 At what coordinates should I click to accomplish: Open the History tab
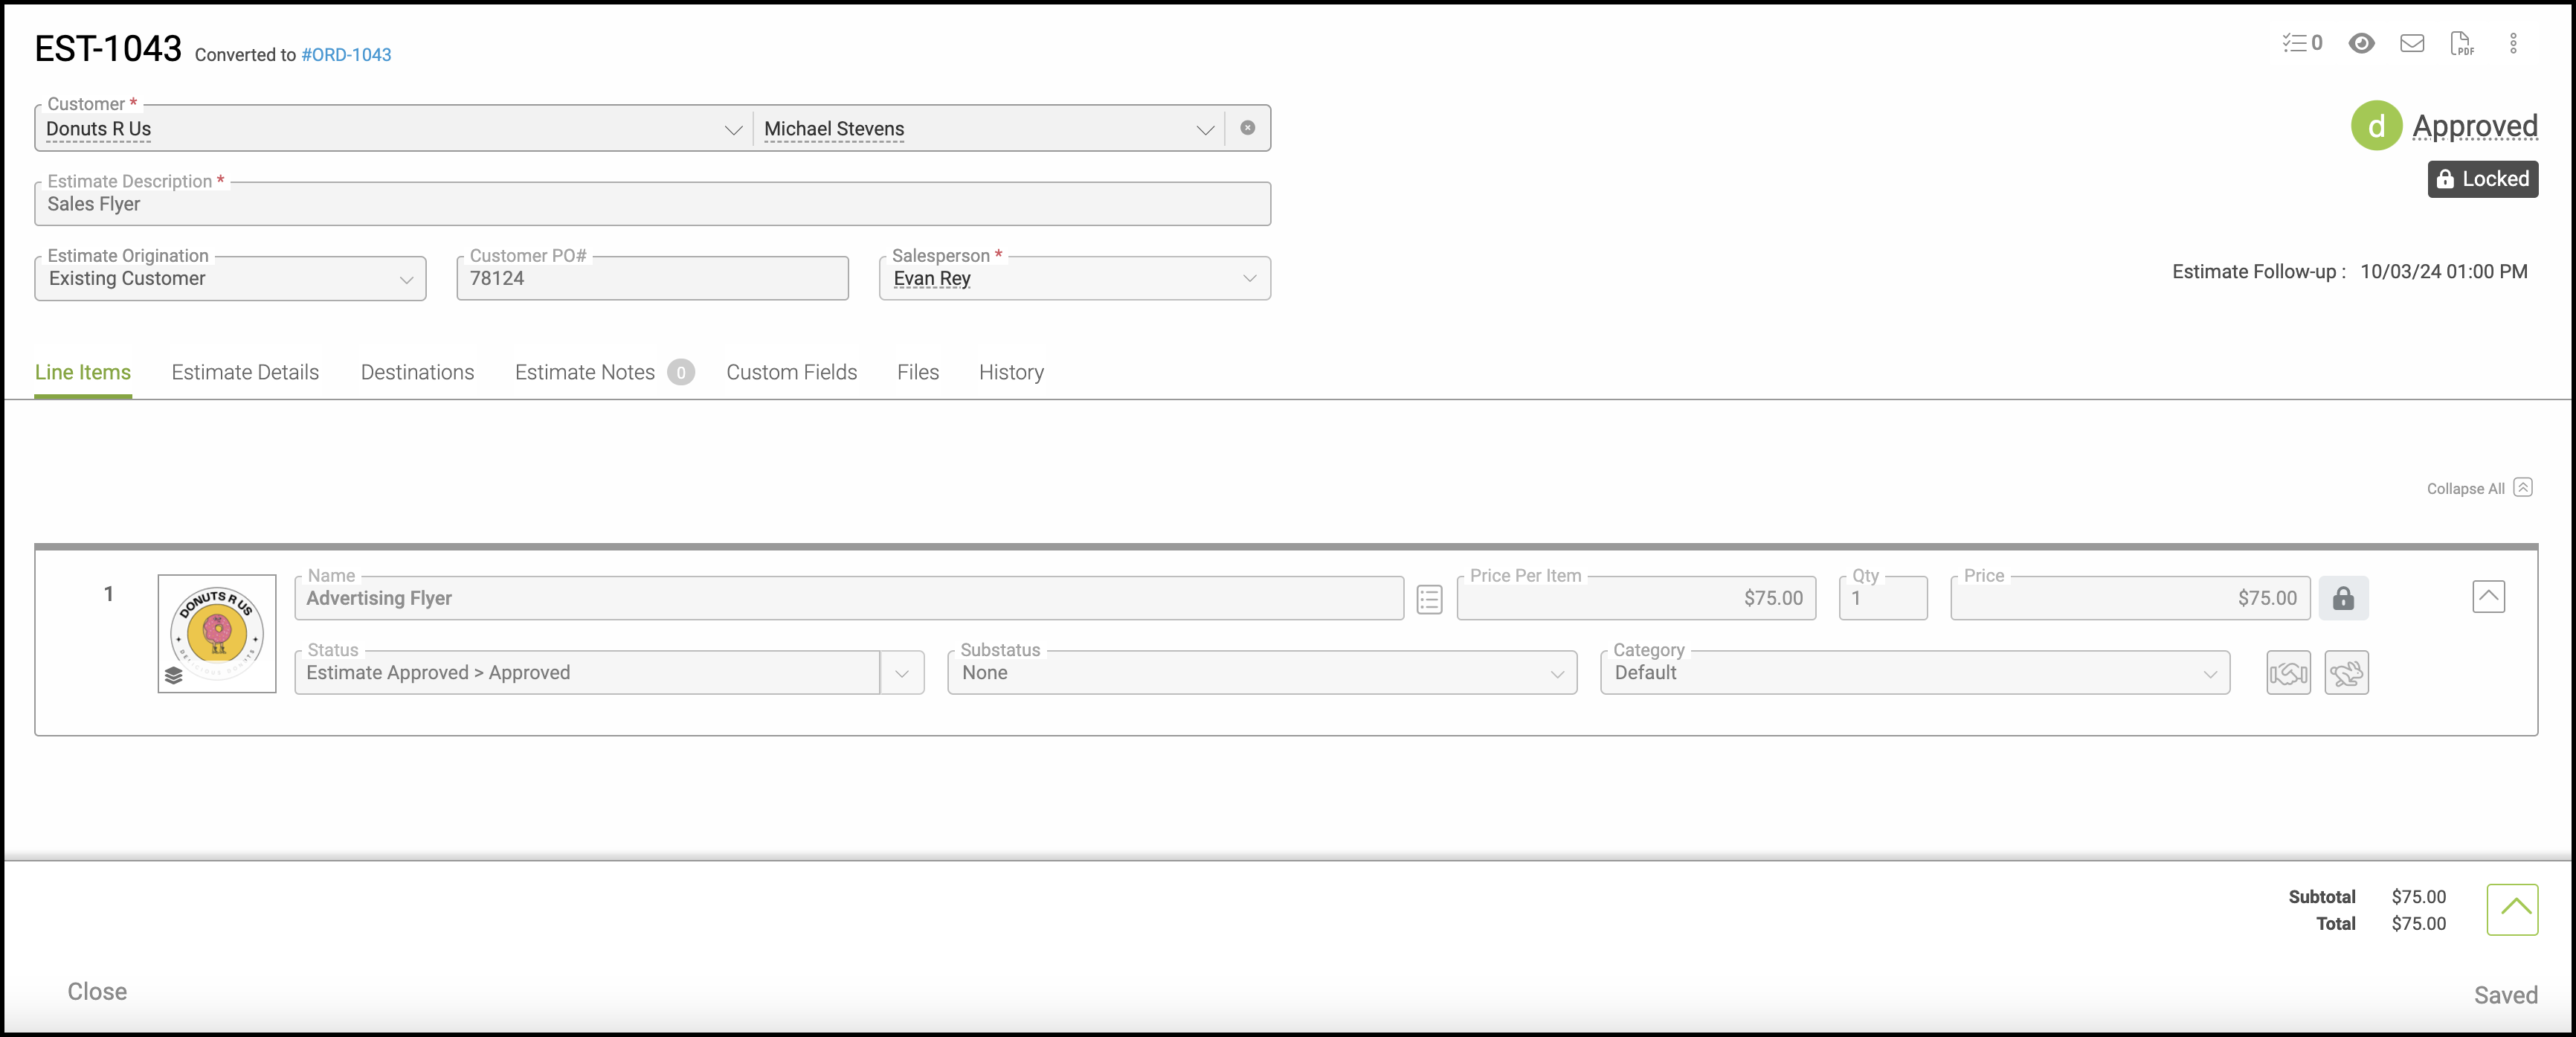point(1010,372)
